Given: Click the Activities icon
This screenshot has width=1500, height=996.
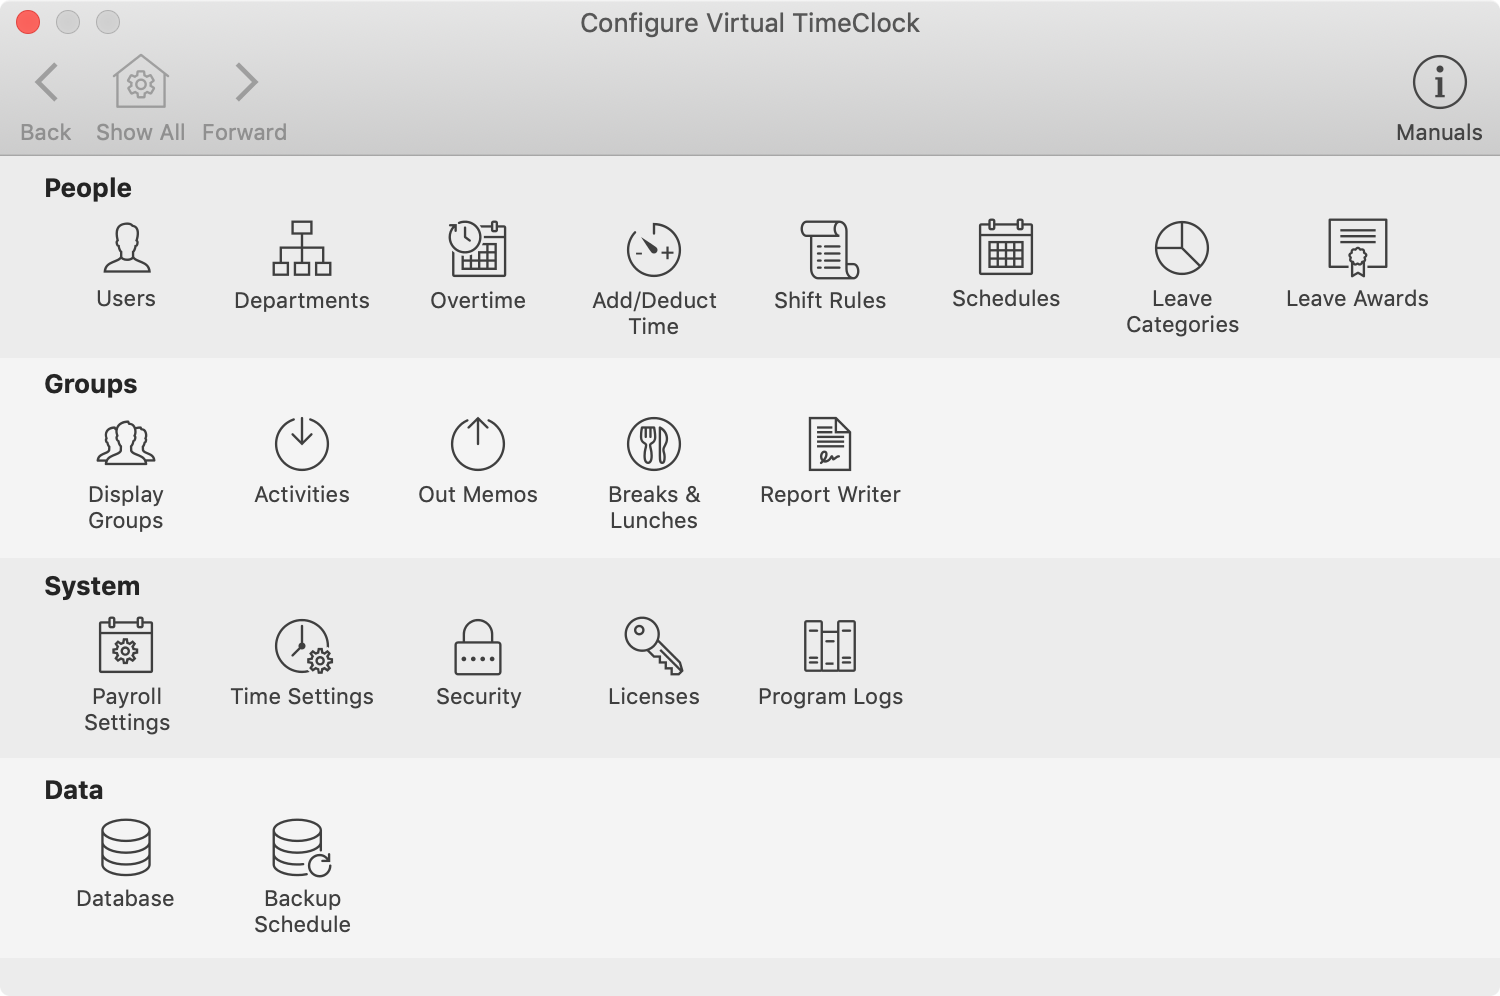Looking at the screenshot, I should (302, 444).
